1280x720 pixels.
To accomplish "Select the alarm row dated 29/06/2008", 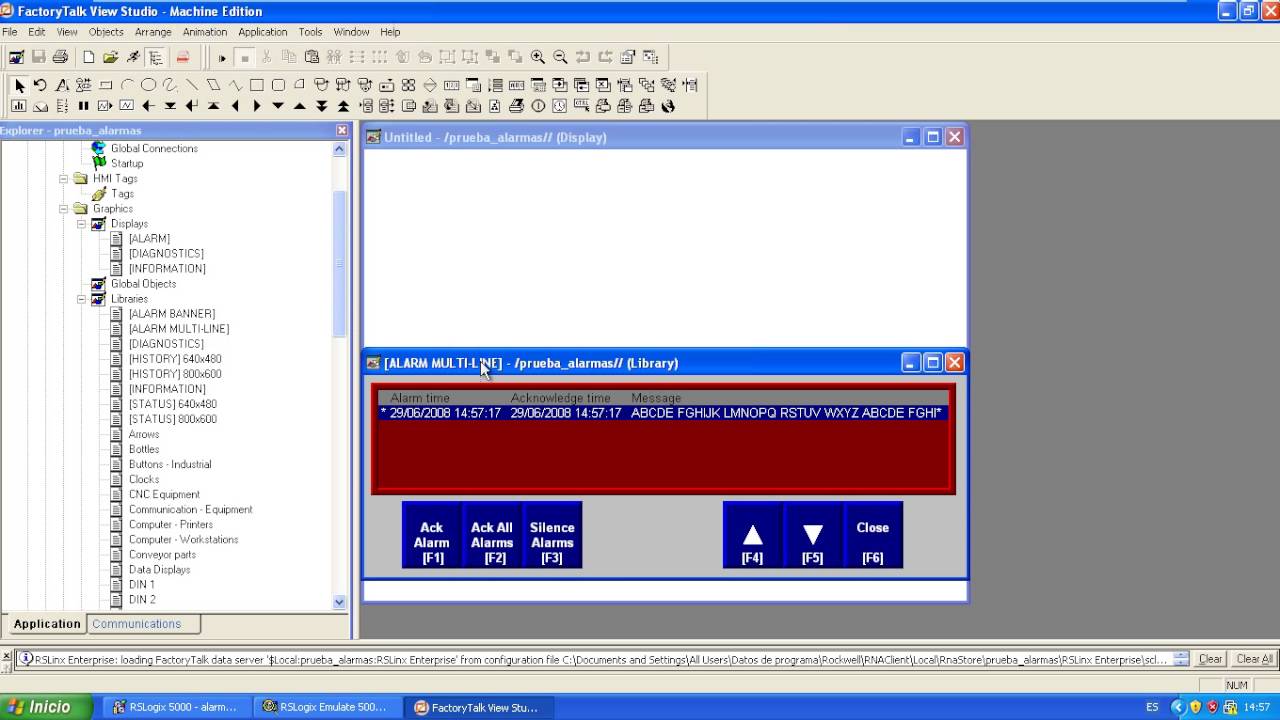I will pos(662,413).
